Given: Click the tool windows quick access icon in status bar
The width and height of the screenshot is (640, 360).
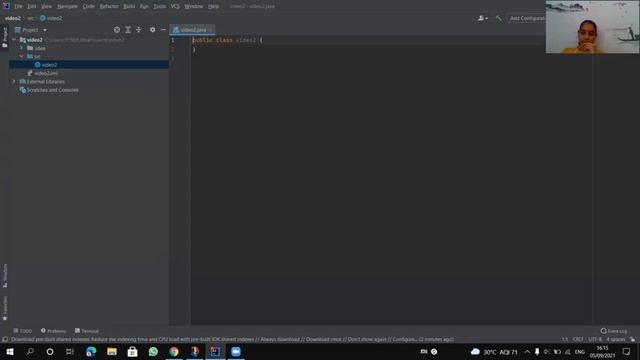Looking at the screenshot, I should pos(5,339).
